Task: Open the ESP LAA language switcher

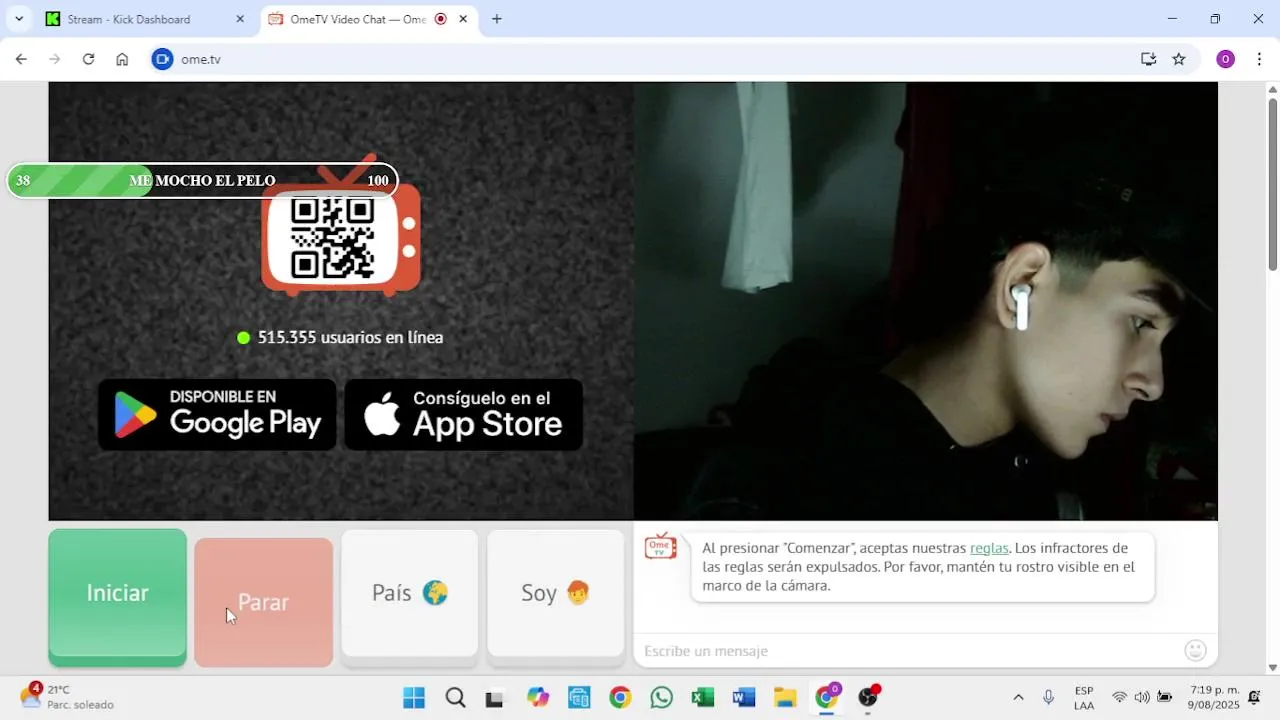Action: coord(1084,698)
